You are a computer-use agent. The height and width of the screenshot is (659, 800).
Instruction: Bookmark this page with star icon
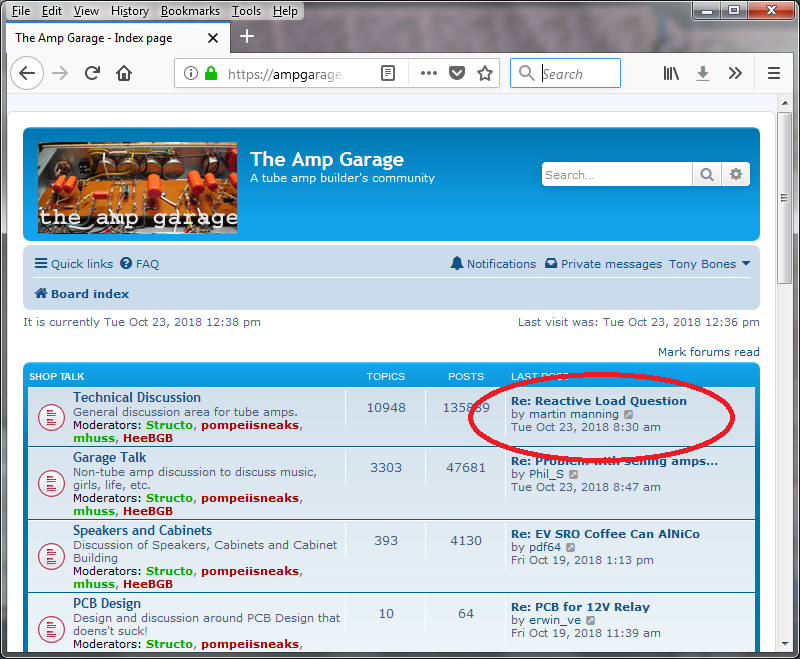coord(485,73)
